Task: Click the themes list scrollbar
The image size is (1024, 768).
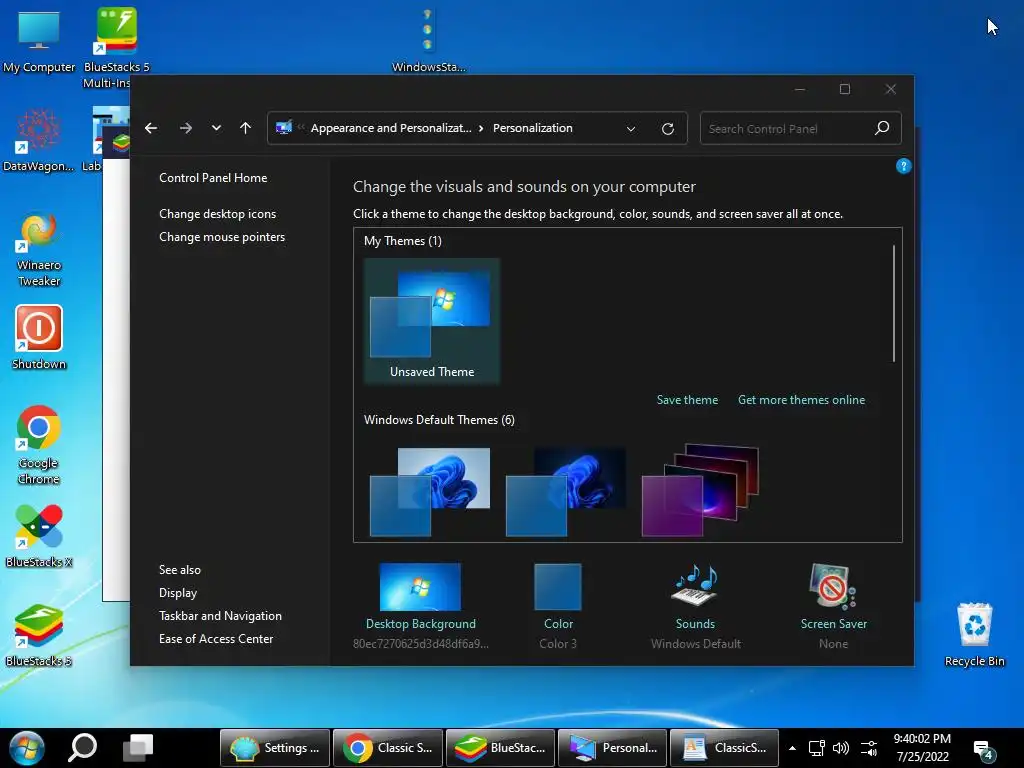Action: tap(893, 304)
